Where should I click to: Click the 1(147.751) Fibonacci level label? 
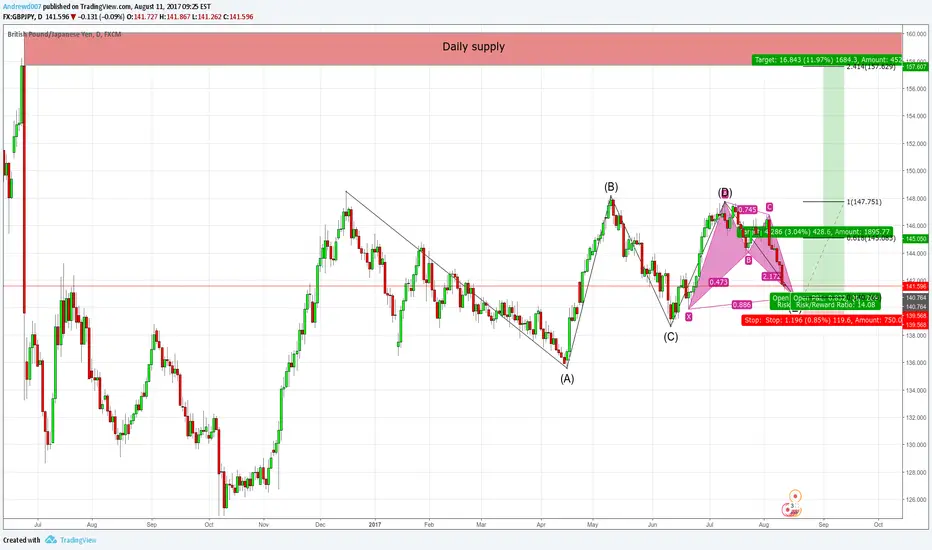[864, 202]
